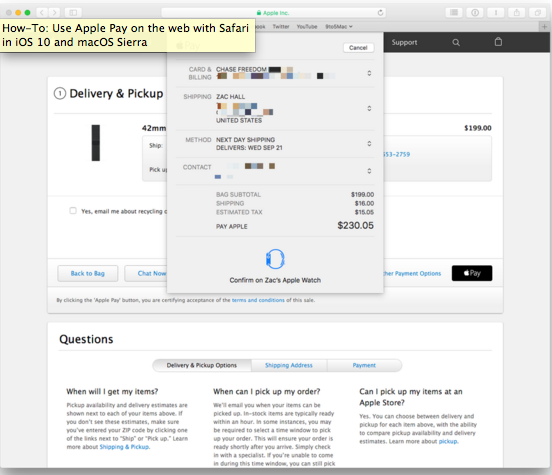Click the Confirm on Zac's Apple Watch text

(275, 280)
